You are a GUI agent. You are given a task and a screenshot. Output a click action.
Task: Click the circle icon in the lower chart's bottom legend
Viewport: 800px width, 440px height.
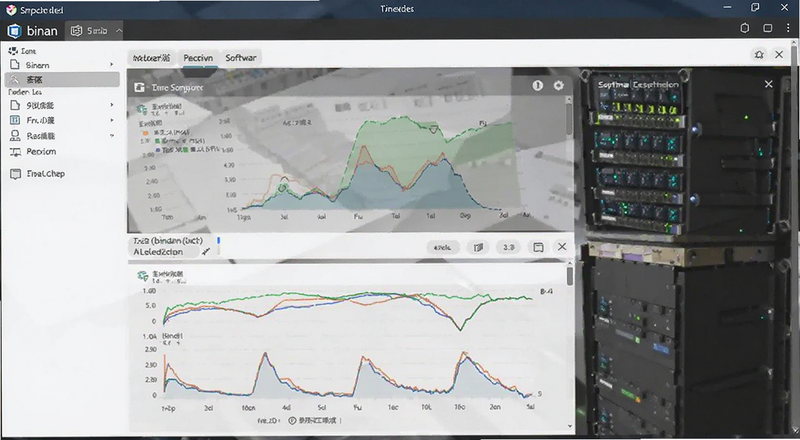(x=292, y=421)
